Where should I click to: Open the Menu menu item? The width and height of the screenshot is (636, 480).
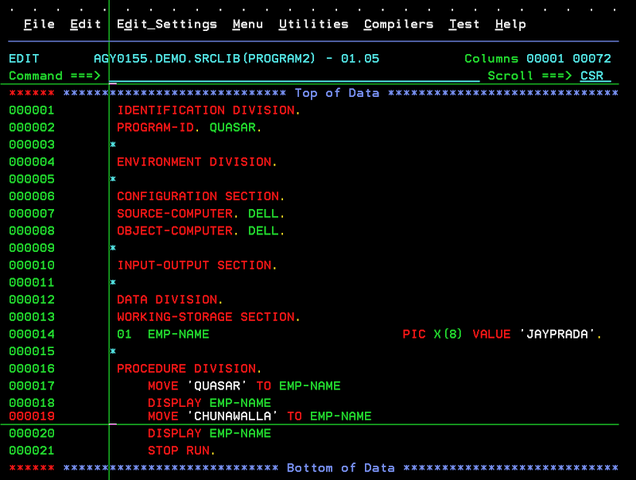click(247, 24)
